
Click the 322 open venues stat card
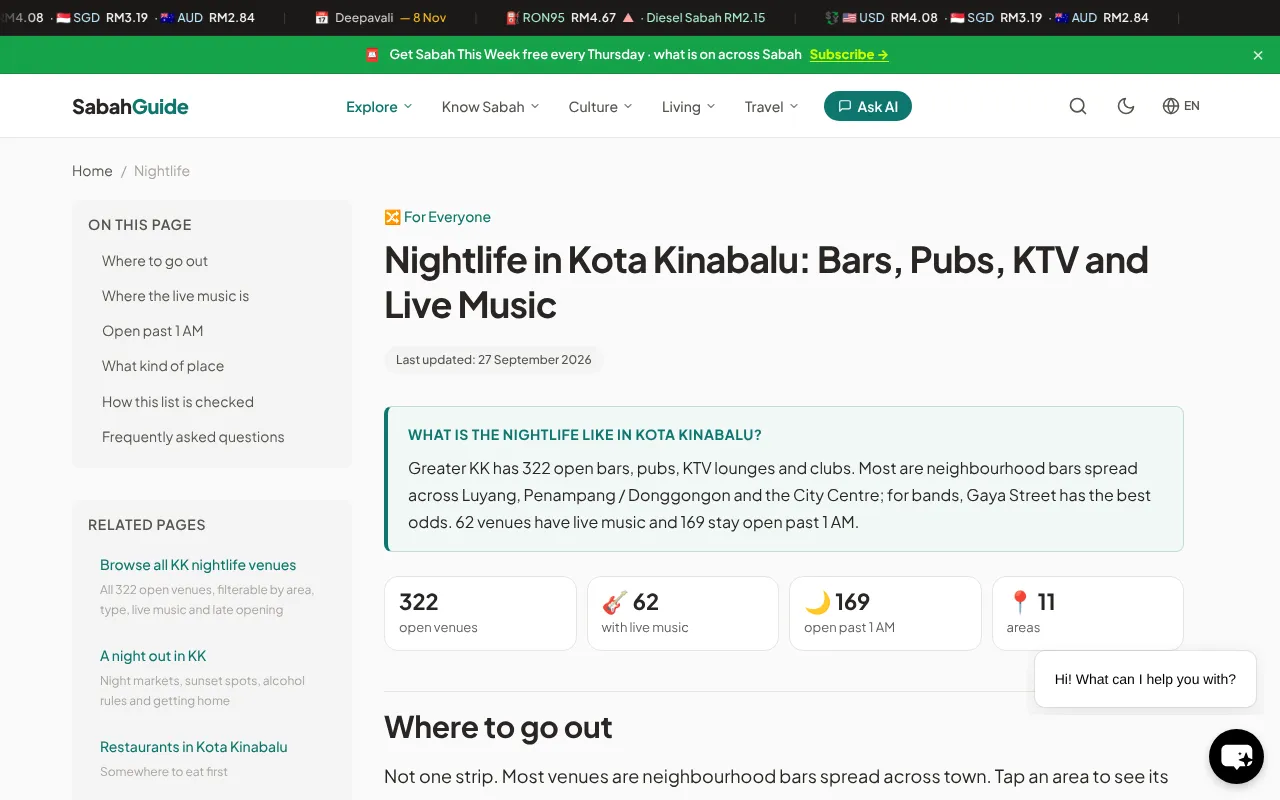coord(480,613)
